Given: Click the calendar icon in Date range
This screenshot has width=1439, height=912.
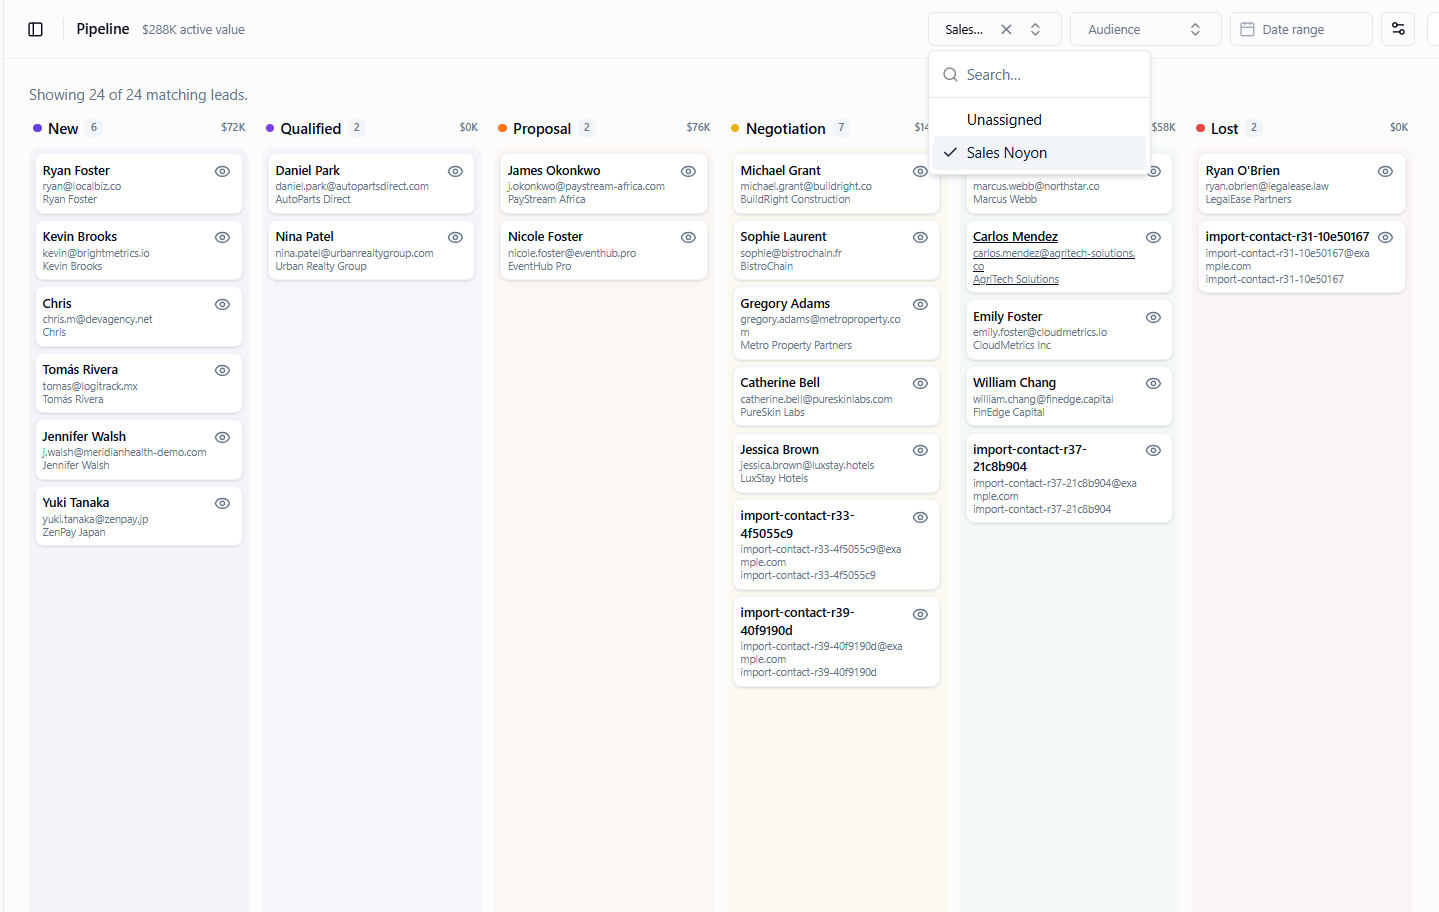Looking at the screenshot, I should 1247,30.
